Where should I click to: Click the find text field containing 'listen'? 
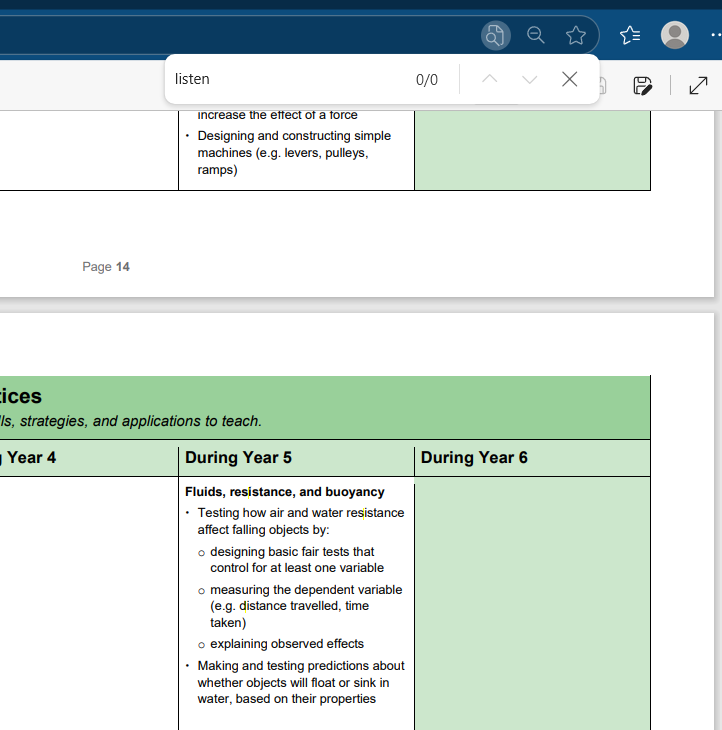pos(285,79)
